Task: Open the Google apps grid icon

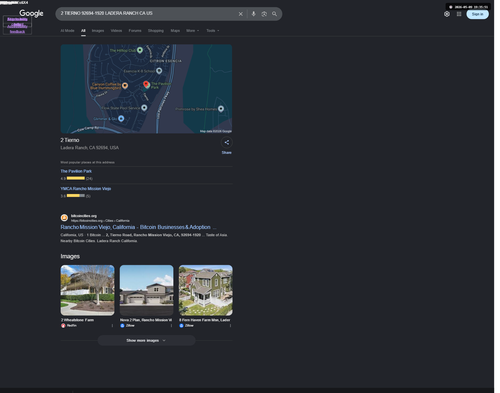Action: tap(459, 14)
